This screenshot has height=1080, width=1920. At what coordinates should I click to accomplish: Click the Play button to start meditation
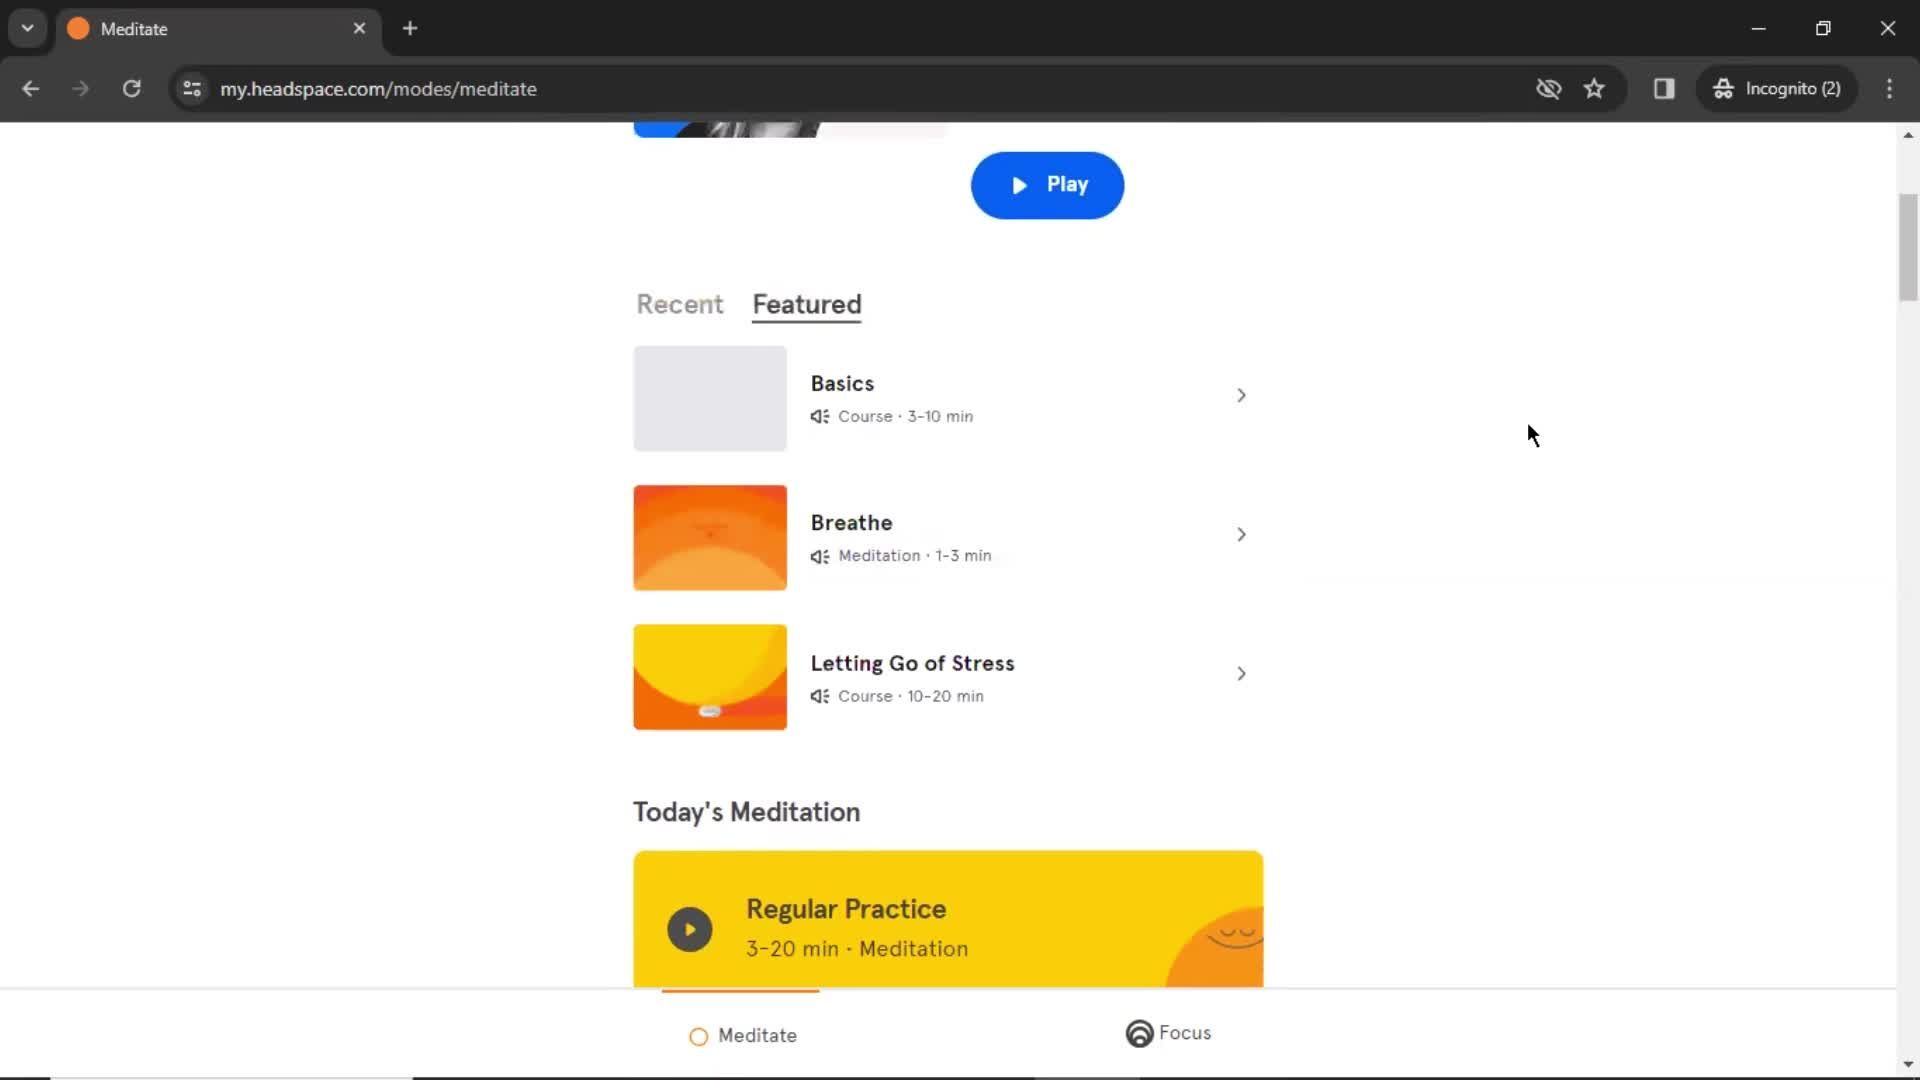coord(1048,185)
